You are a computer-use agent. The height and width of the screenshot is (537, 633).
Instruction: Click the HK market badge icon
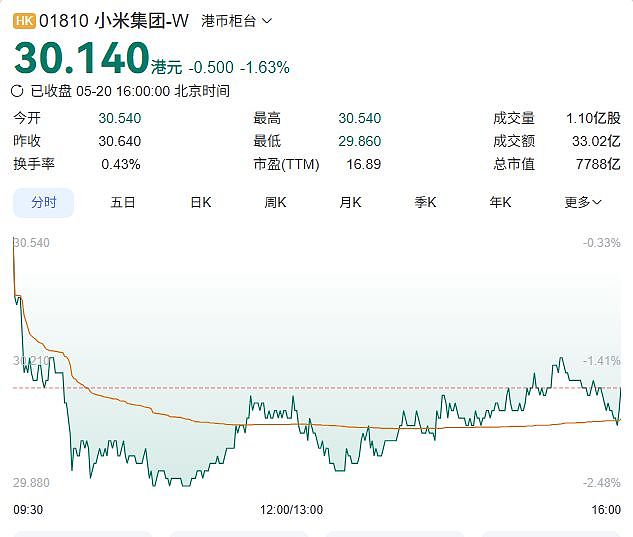pyautogui.click(x=24, y=21)
